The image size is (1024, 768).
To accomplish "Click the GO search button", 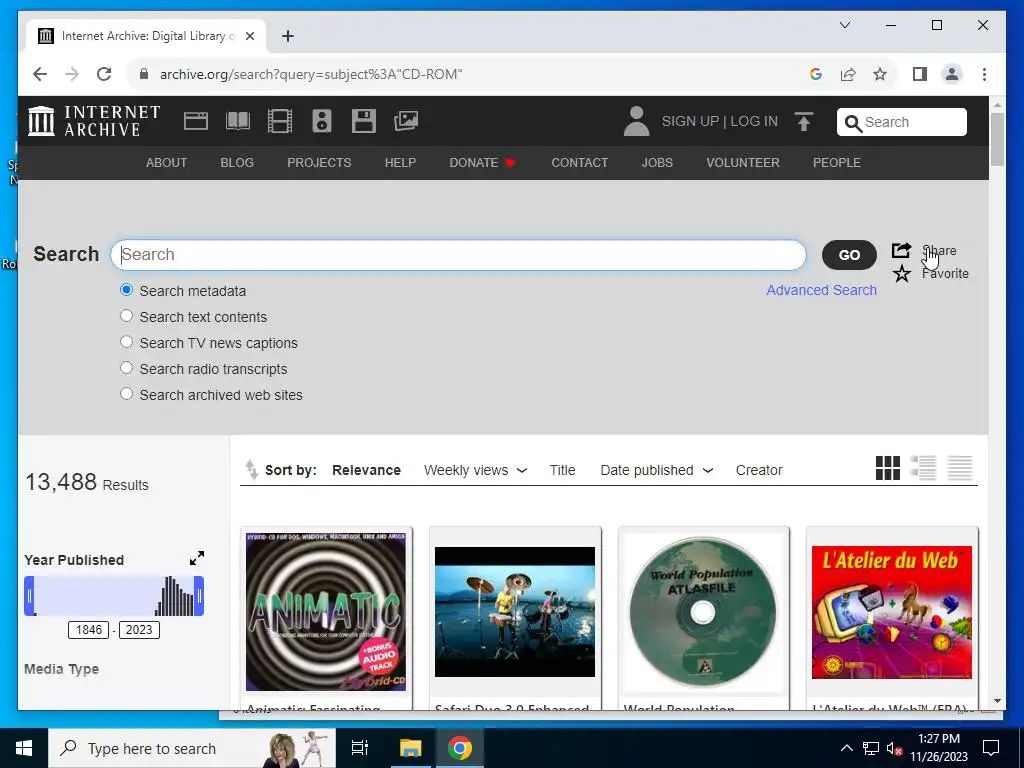I will point(849,255).
